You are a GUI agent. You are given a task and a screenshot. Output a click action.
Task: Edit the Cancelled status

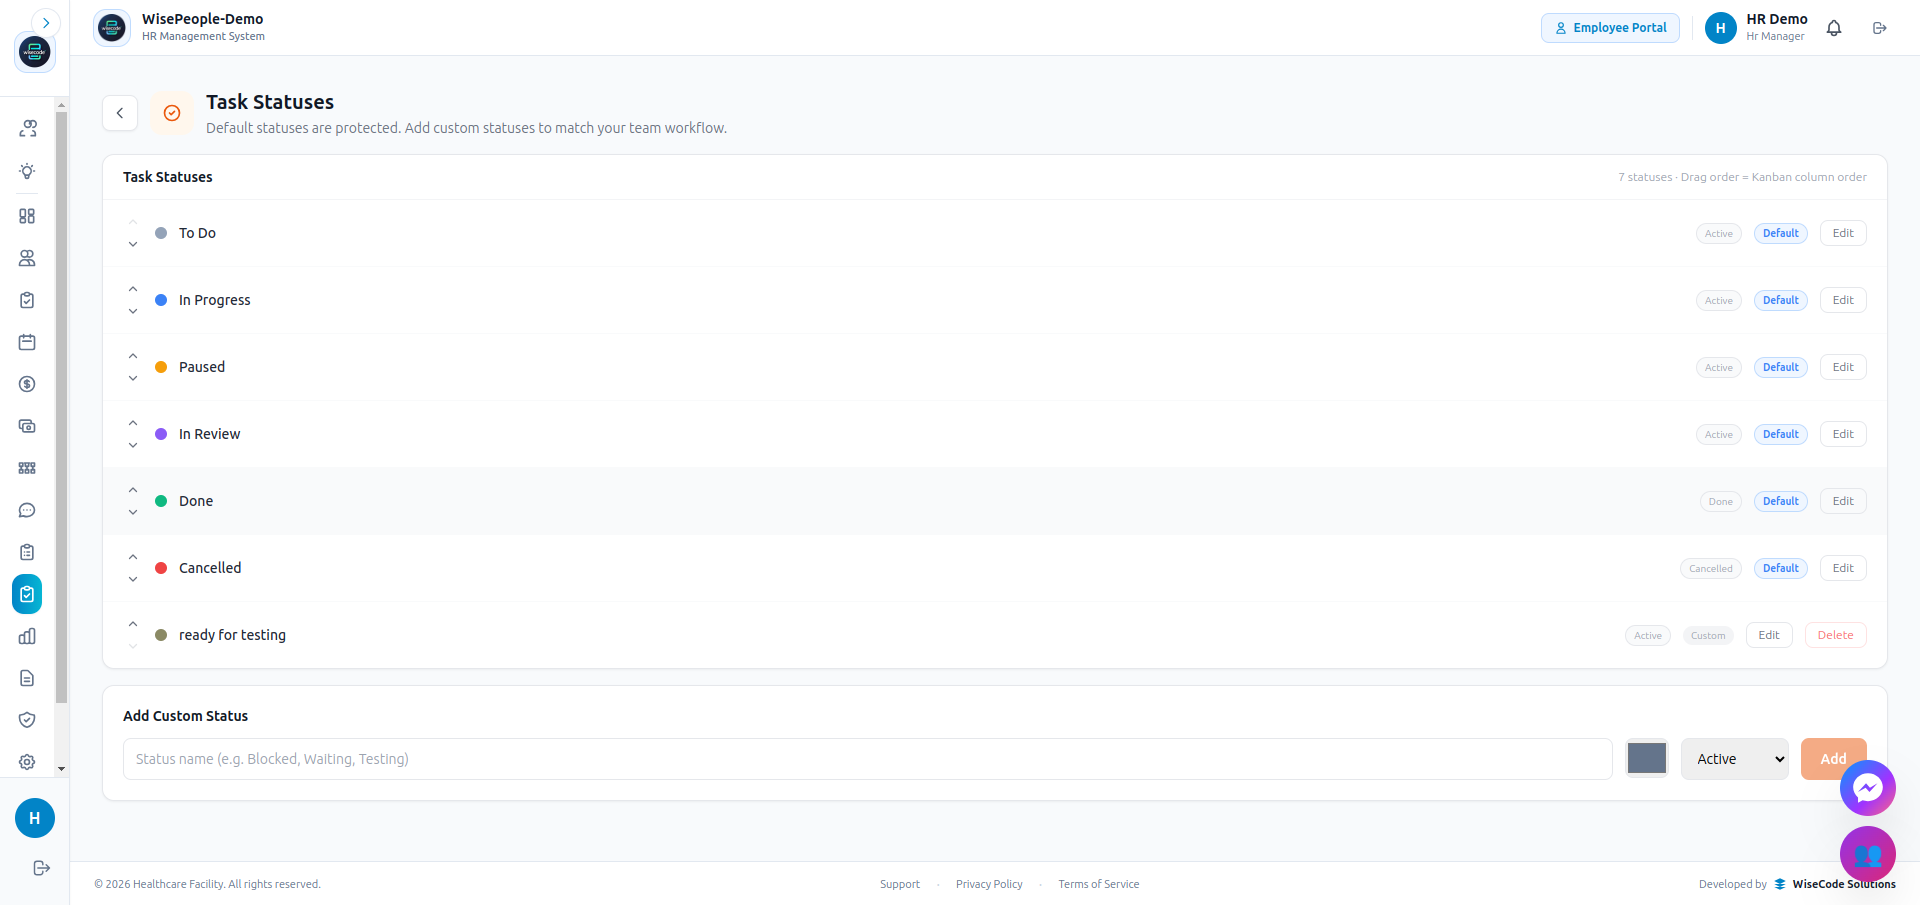coord(1843,568)
